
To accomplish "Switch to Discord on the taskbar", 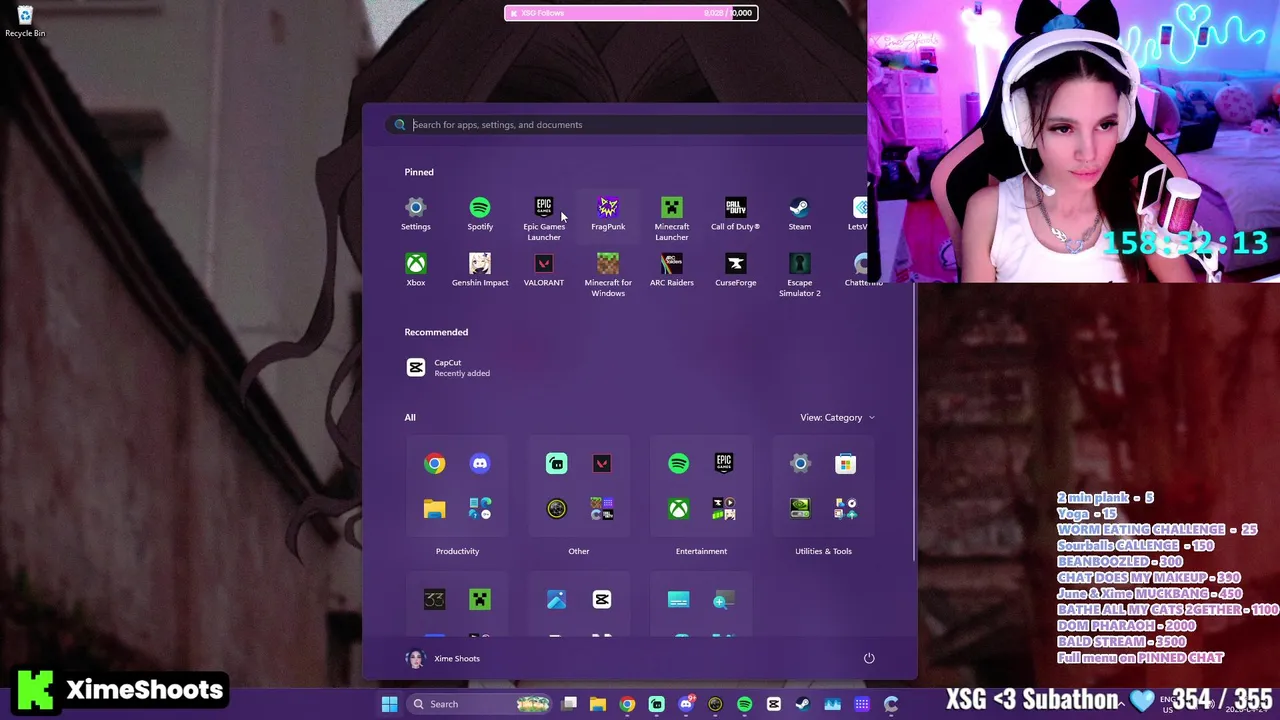I will [x=686, y=704].
